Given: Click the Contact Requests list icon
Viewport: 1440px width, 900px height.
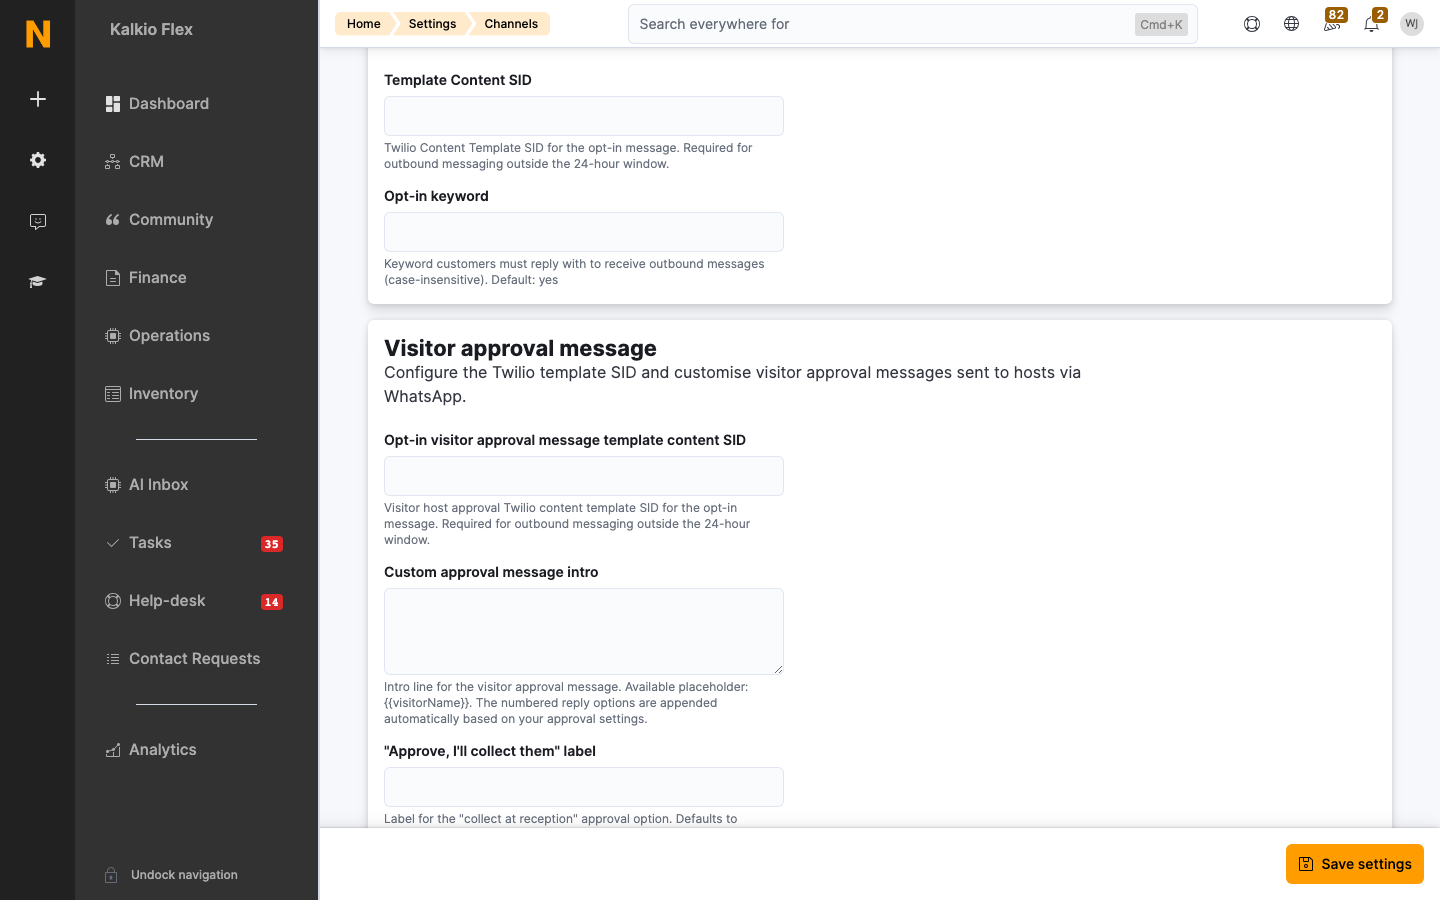Looking at the screenshot, I should pos(113,659).
